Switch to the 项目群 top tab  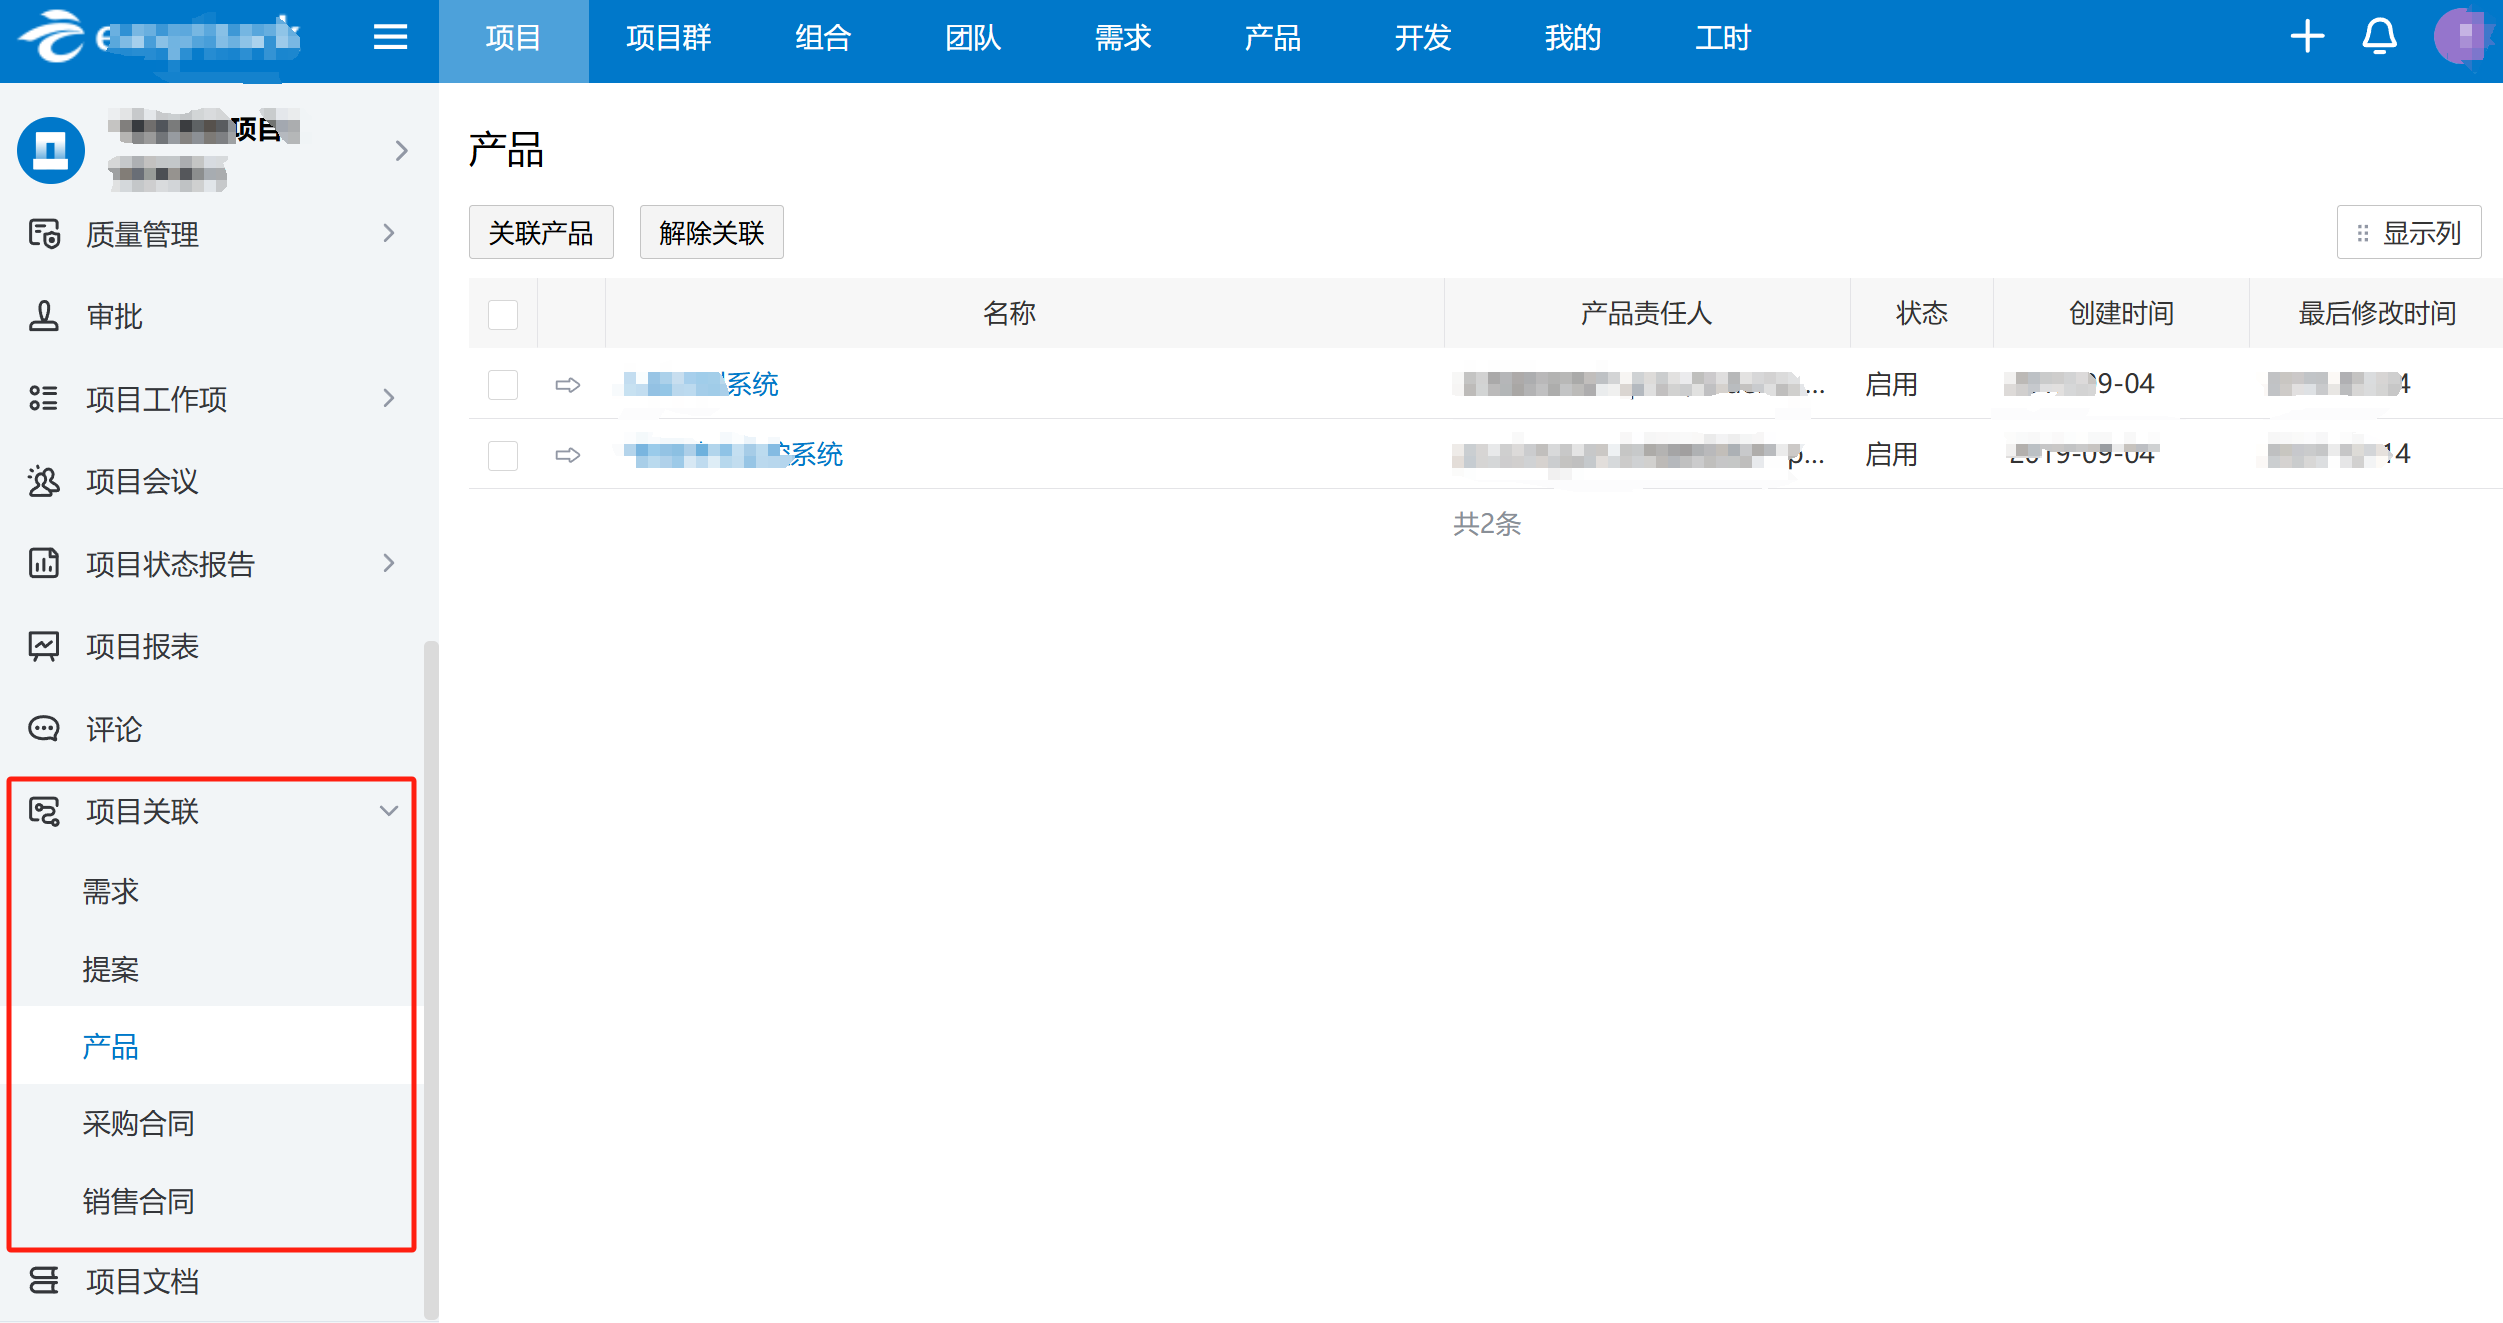668,38
